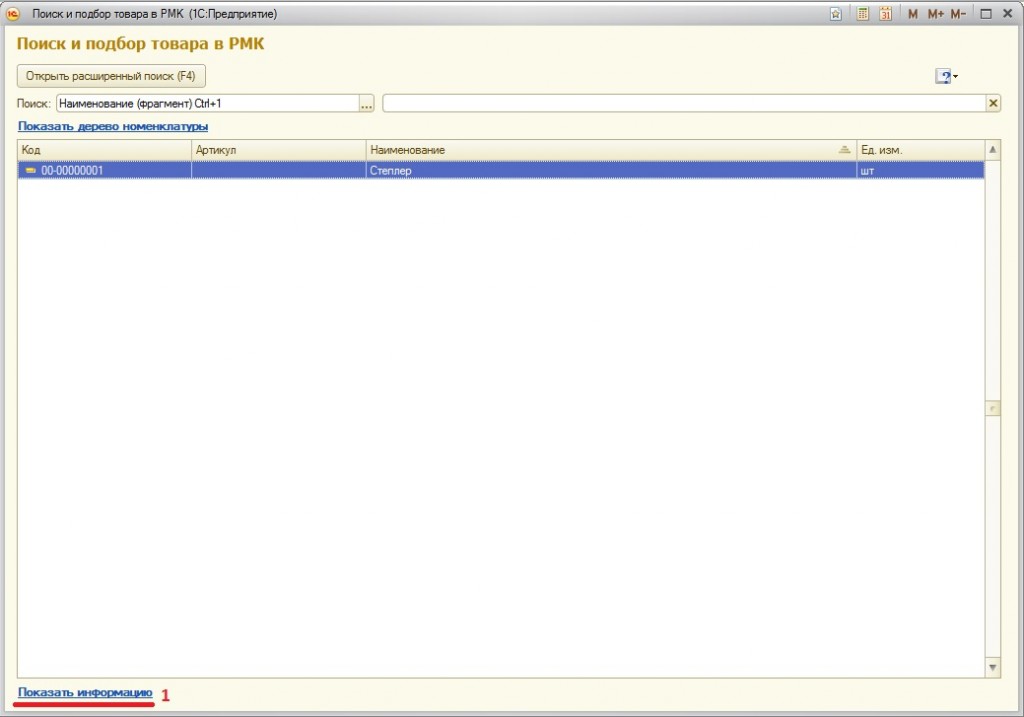1024x717 pixels.
Task: Click the vertical scrollbar middle handle
Action: 993,408
